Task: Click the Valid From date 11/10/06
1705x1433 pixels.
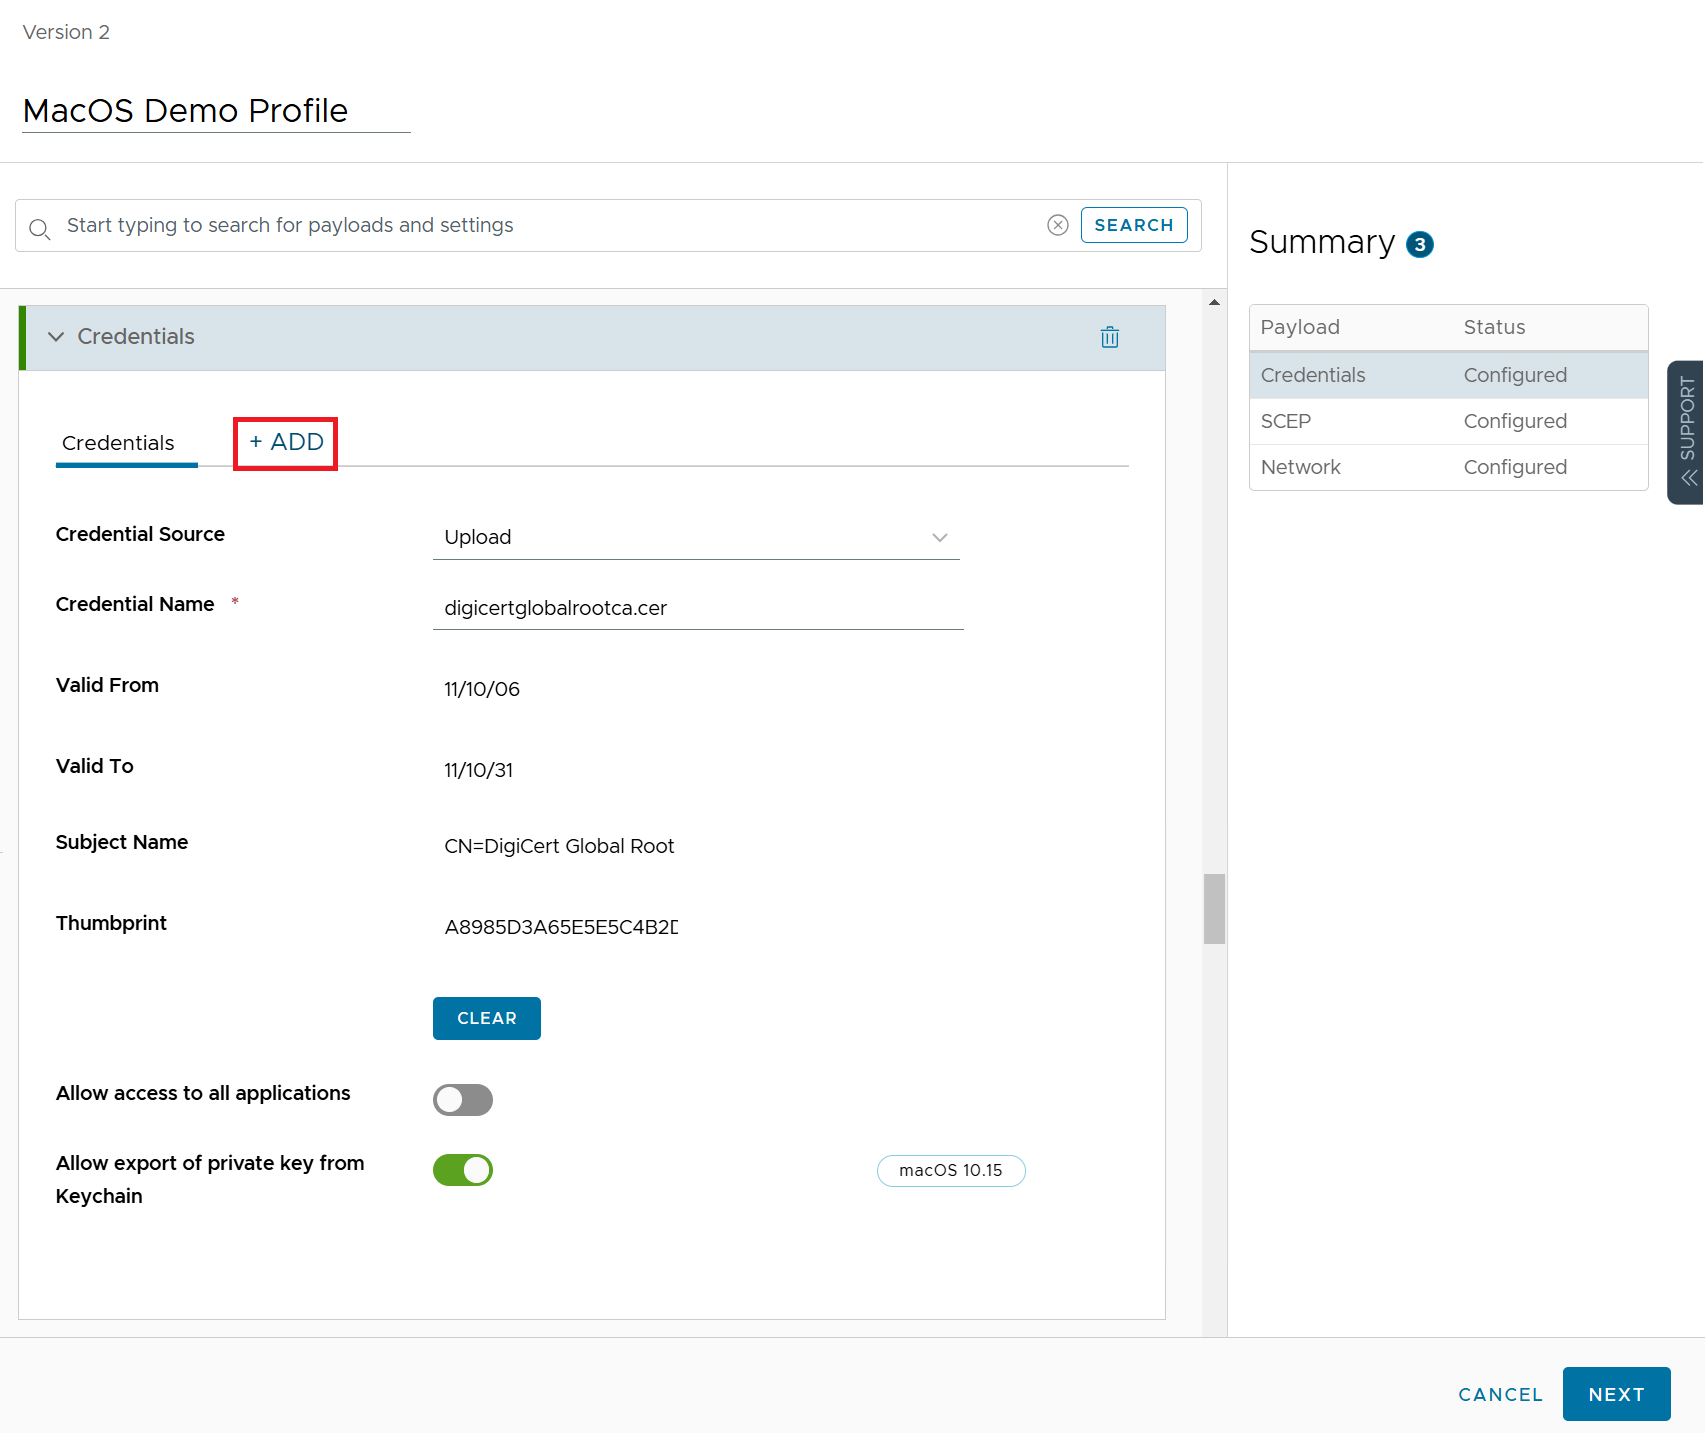Action: tap(482, 689)
